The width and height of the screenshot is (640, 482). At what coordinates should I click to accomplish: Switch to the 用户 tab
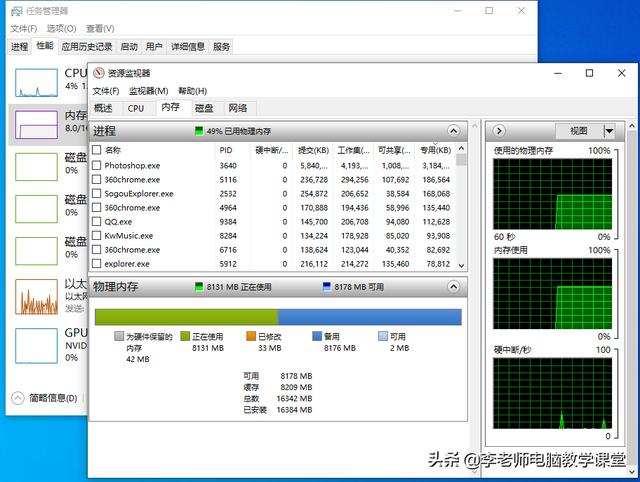(154, 47)
